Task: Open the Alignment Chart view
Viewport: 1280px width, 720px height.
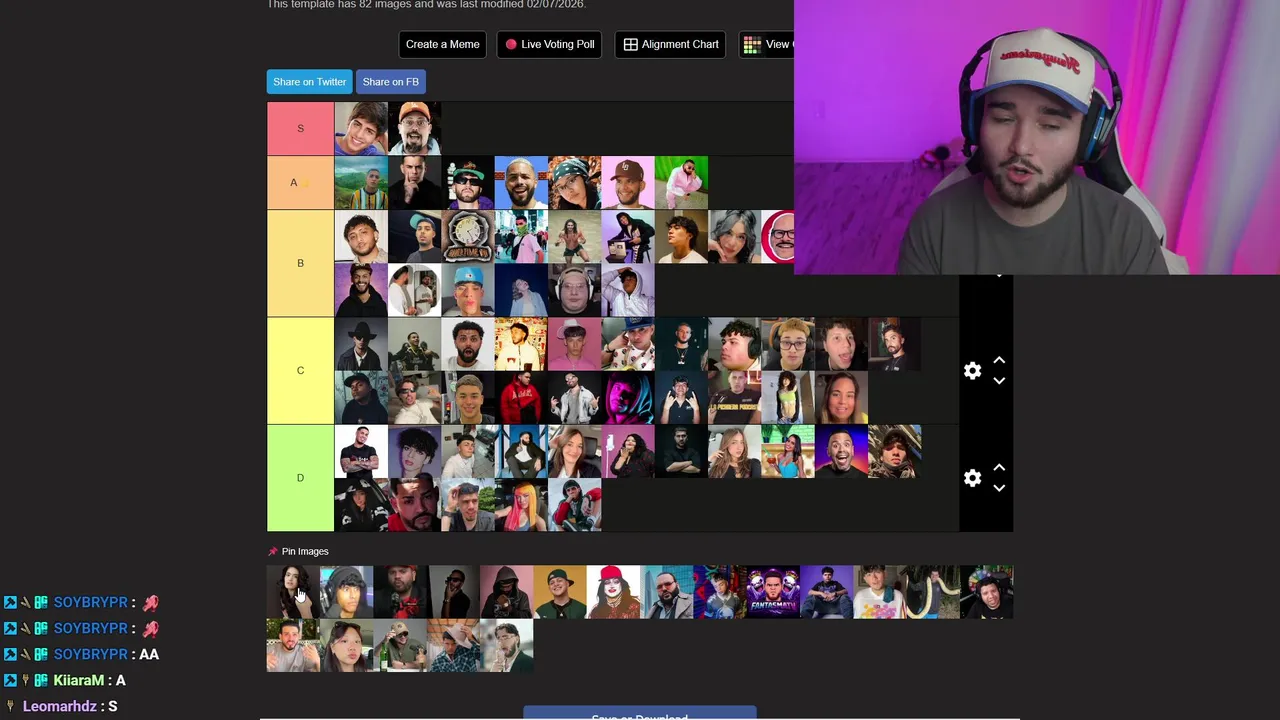Action: coord(671,44)
